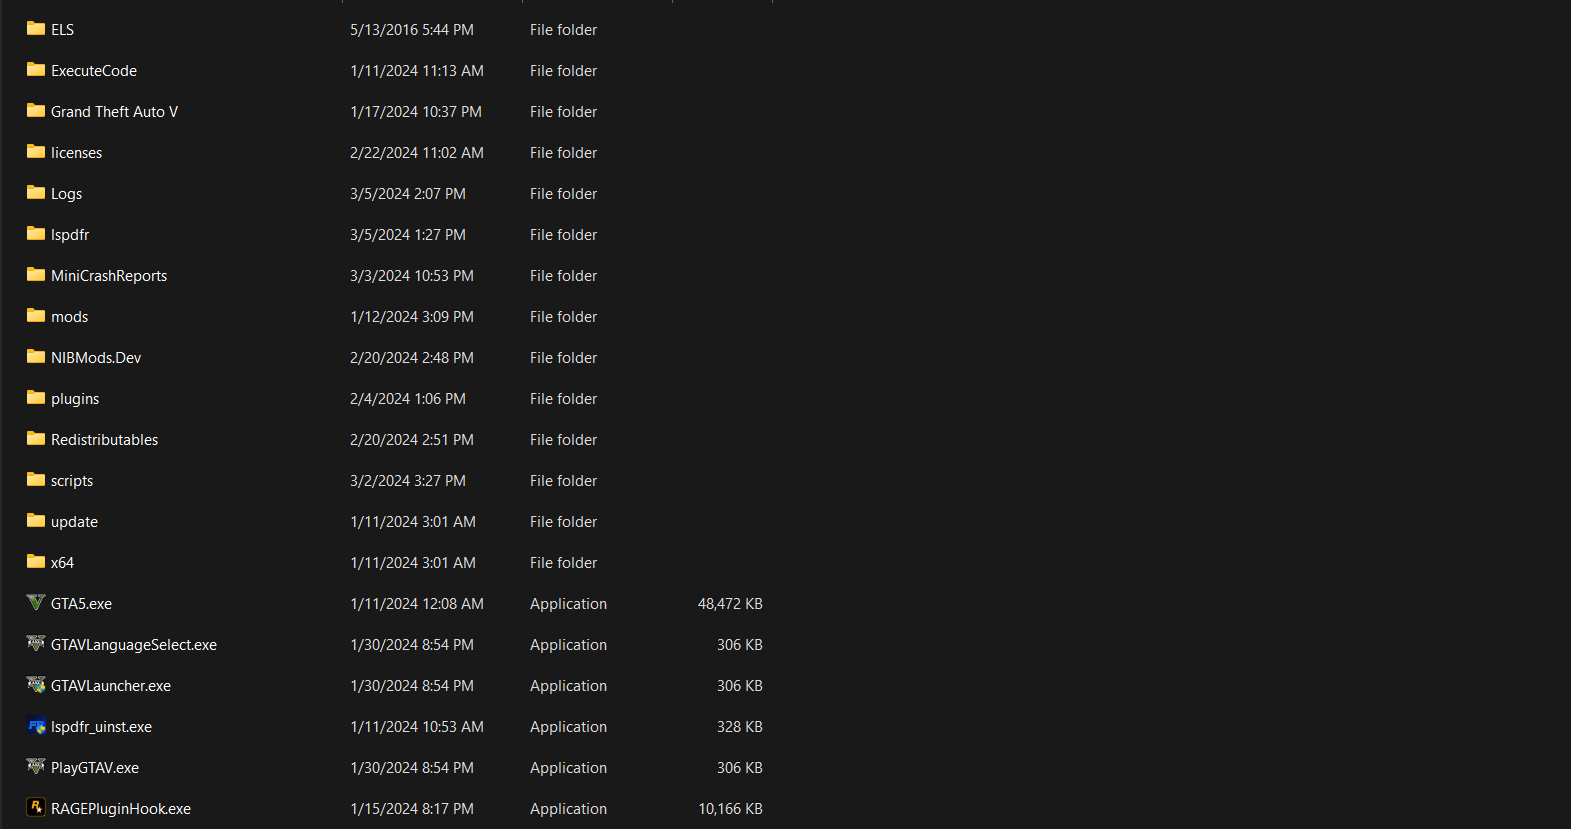Select the plugins folder icon
The height and width of the screenshot is (829, 1571).
pyautogui.click(x=36, y=398)
